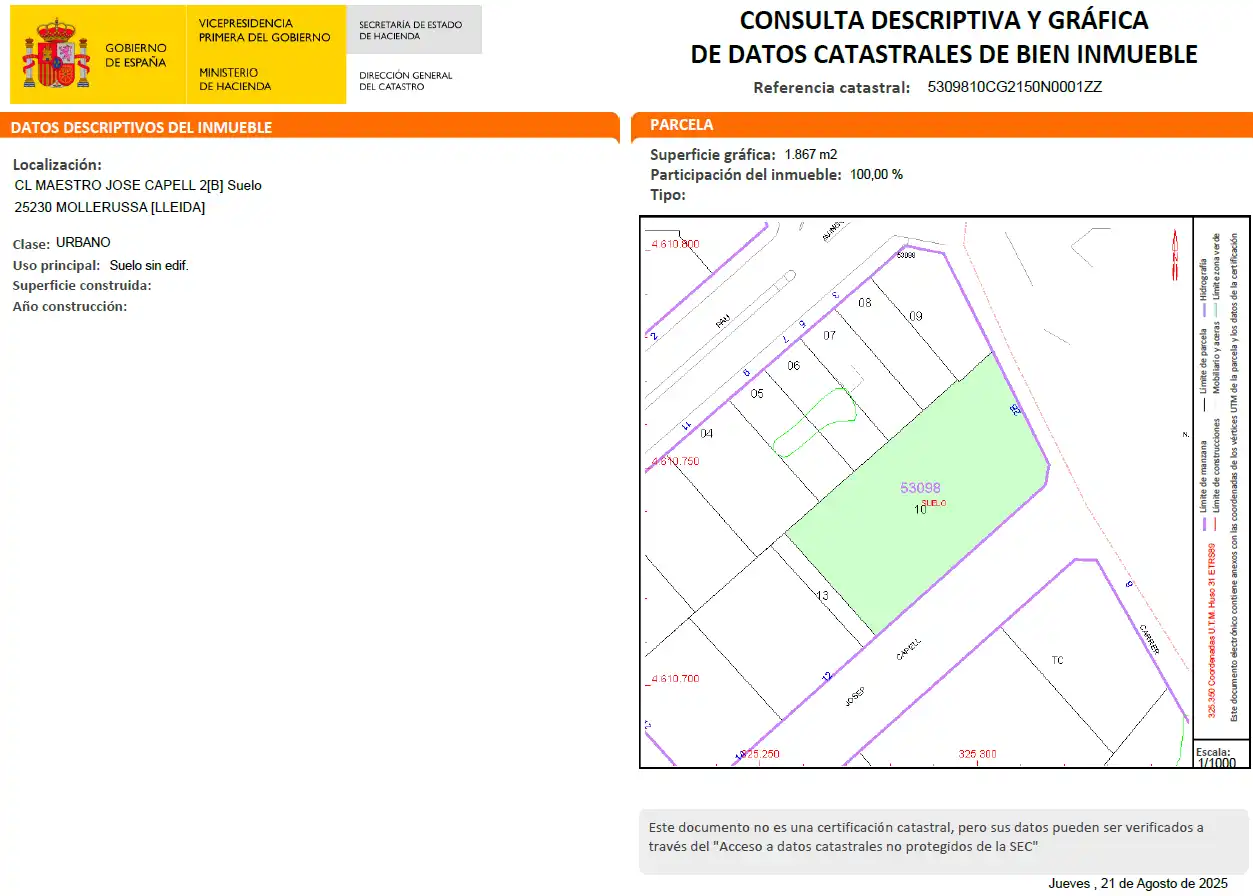1253x896 pixels.
Task: Select the 'Suelo sin edif.' value
Action: point(149,265)
